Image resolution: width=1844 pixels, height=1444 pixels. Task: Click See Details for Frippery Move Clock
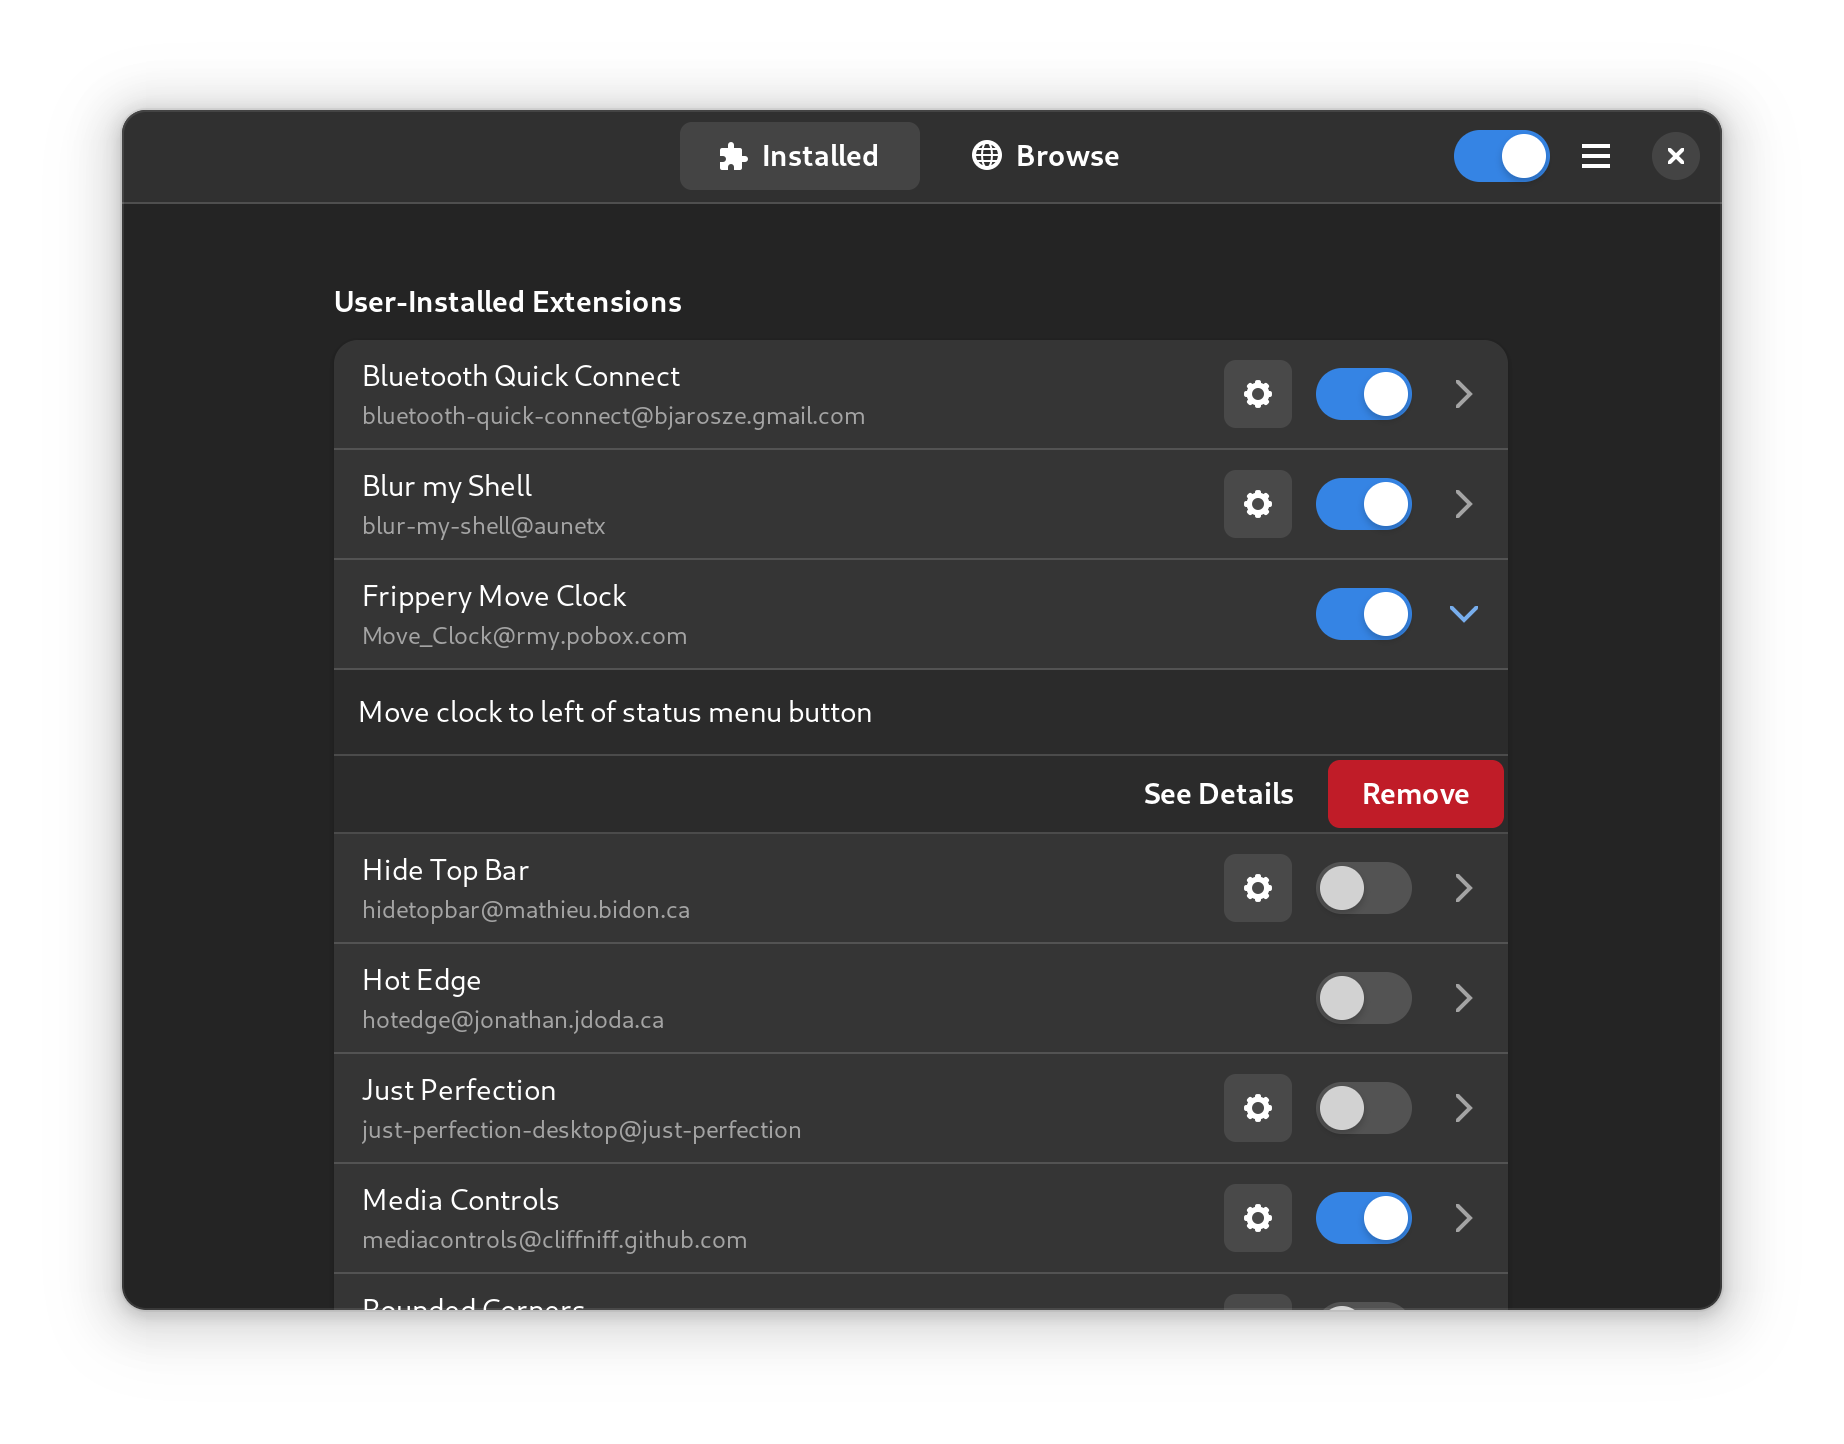coord(1218,794)
